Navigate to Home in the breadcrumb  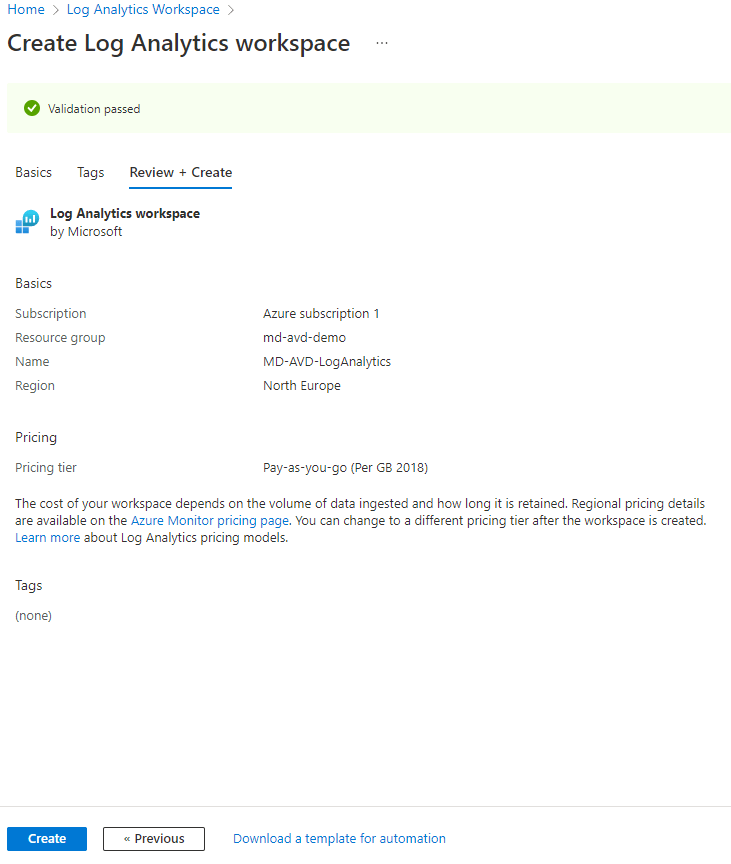(25, 10)
